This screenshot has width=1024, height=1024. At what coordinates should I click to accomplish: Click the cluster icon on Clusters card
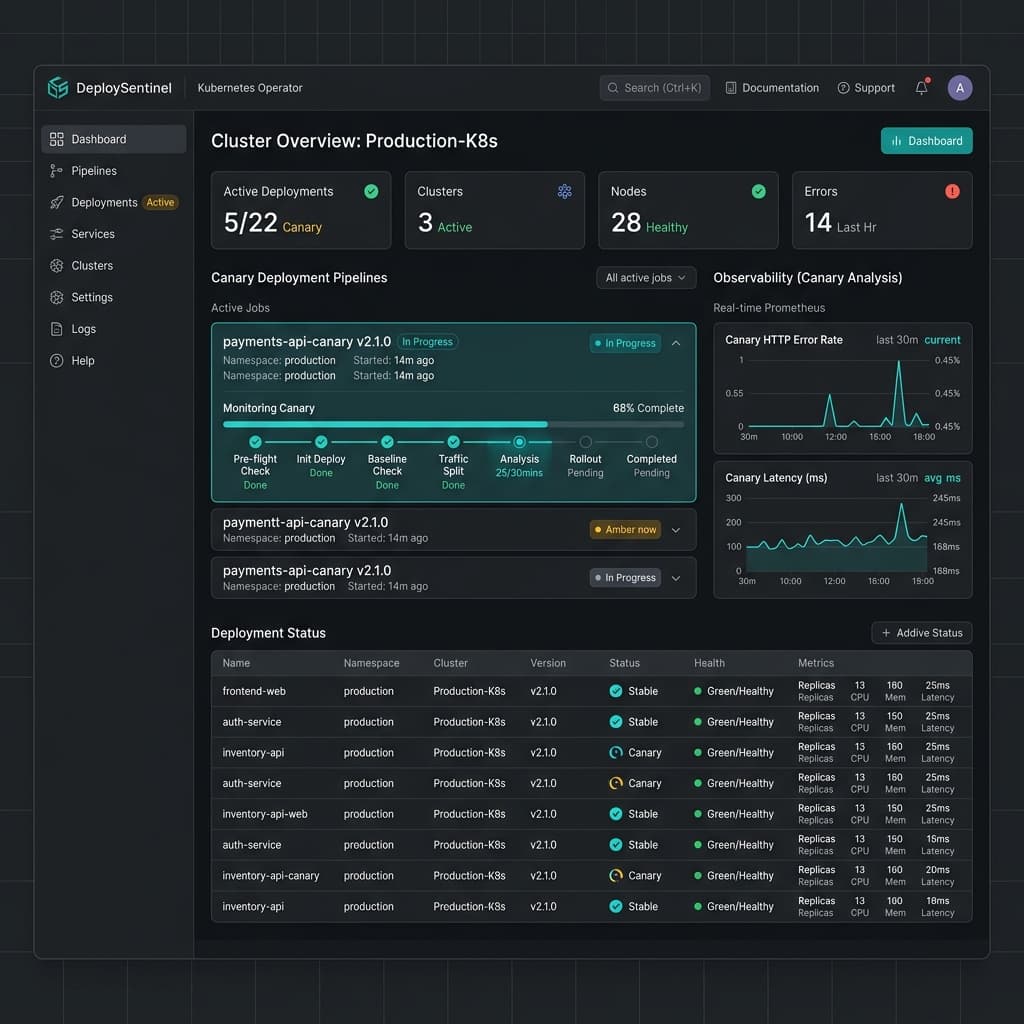(x=565, y=191)
